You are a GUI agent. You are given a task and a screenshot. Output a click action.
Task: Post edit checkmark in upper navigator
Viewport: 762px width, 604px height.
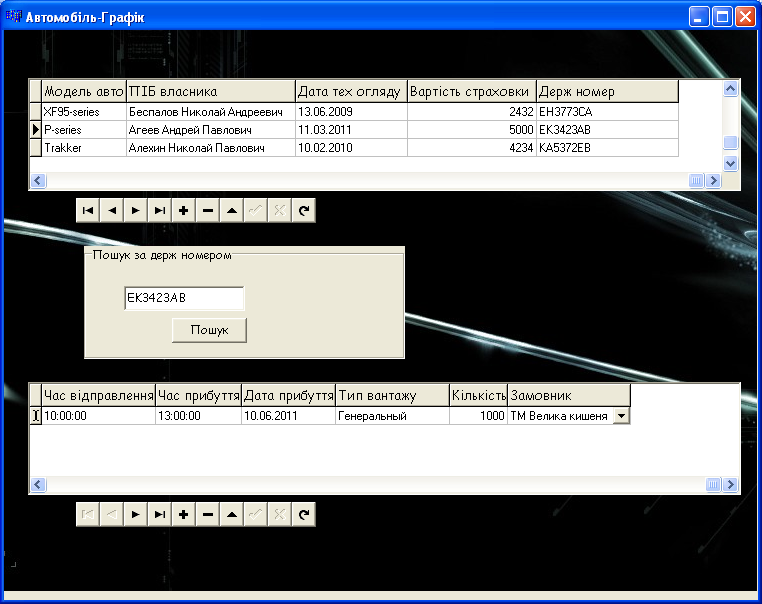(256, 210)
